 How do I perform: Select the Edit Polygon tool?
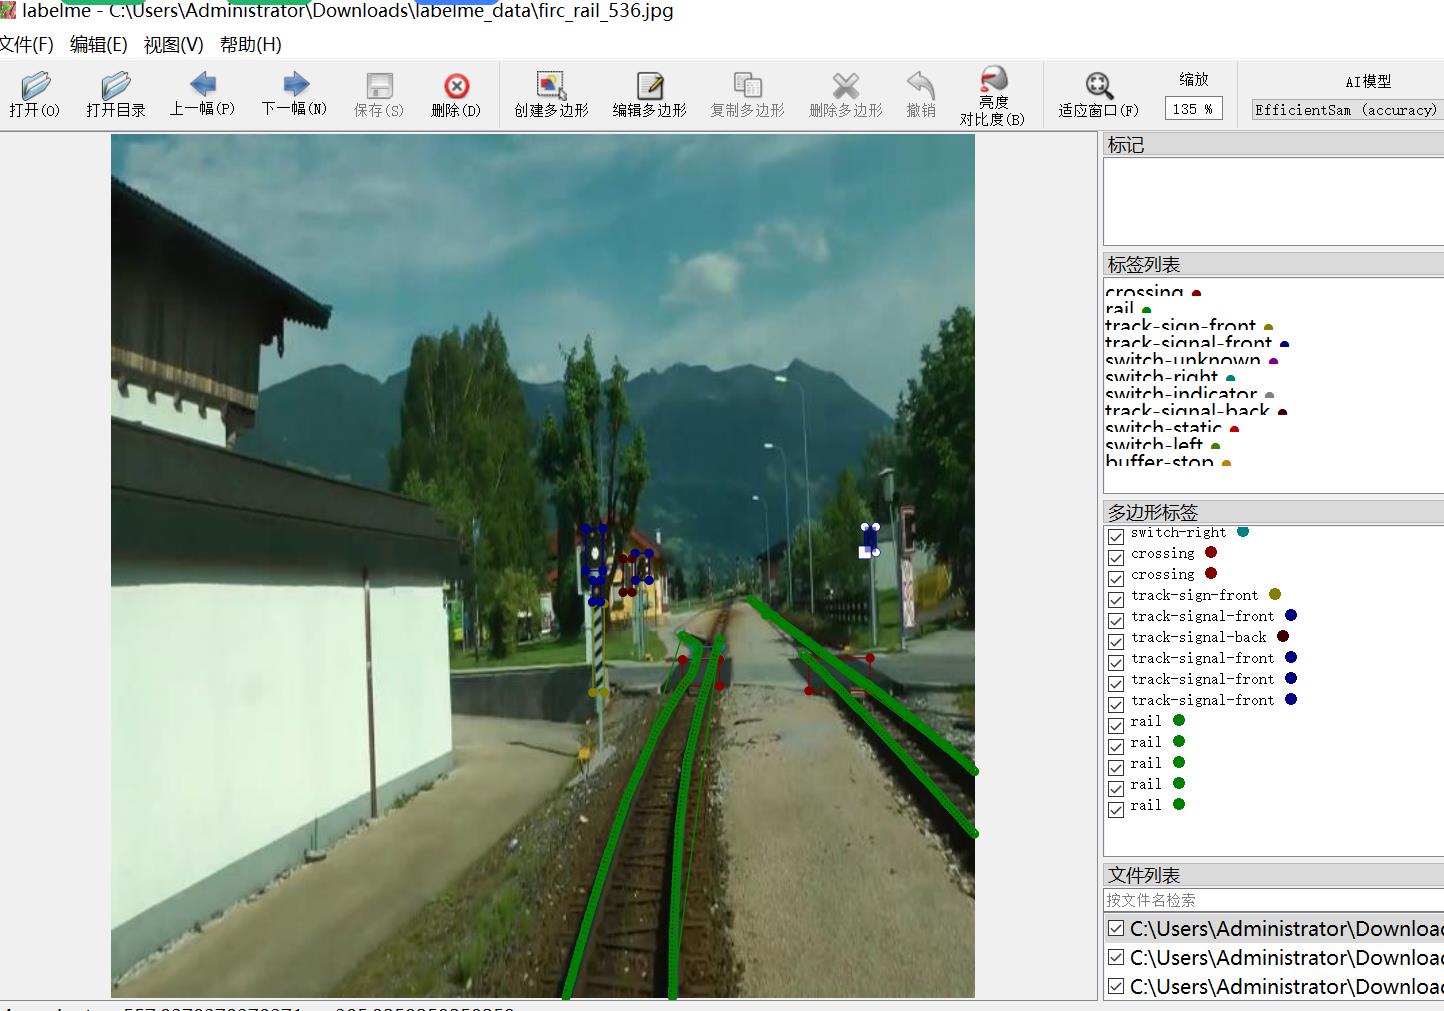(x=649, y=86)
